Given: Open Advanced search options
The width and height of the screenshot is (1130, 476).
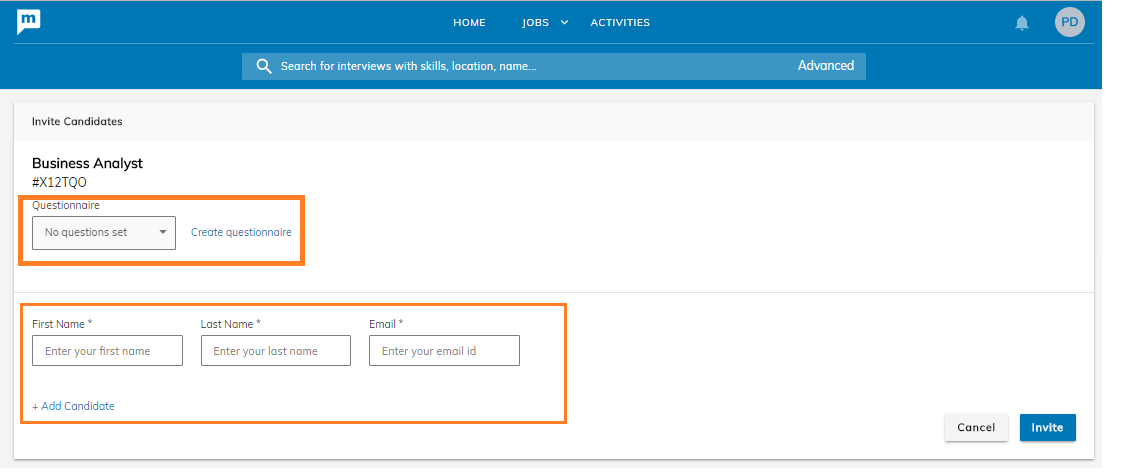Looking at the screenshot, I should click(x=825, y=66).
